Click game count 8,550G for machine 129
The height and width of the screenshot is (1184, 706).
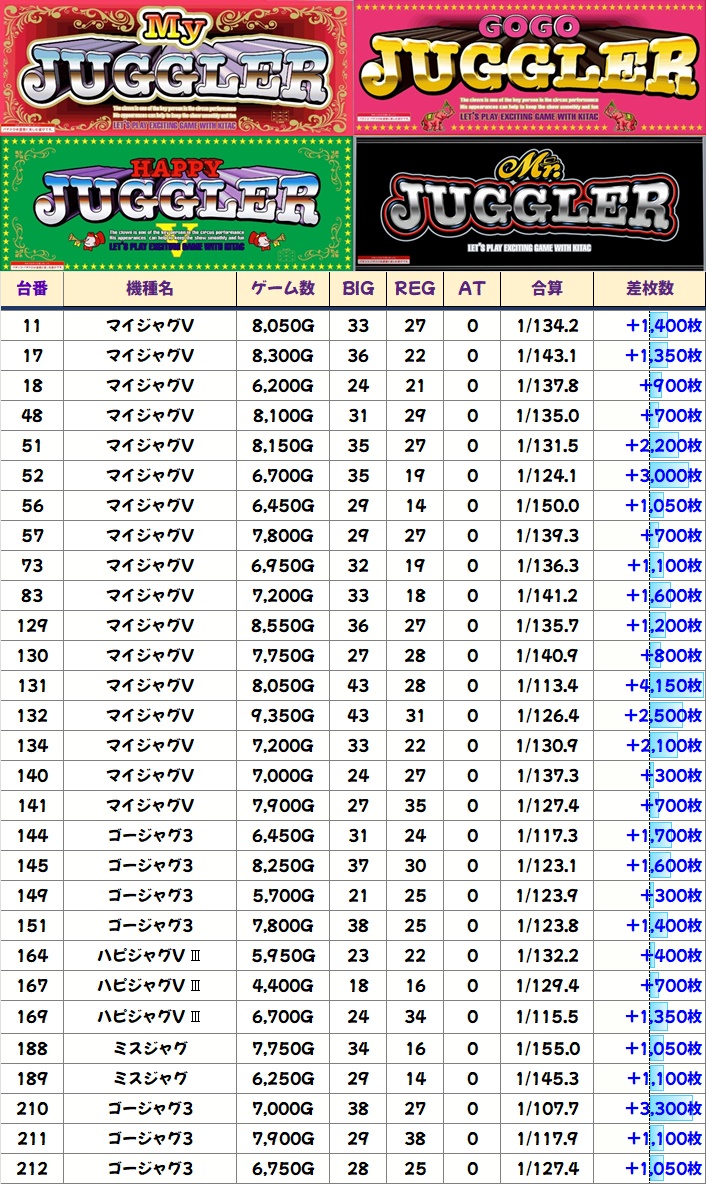pyautogui.click(x=283, y=626)
